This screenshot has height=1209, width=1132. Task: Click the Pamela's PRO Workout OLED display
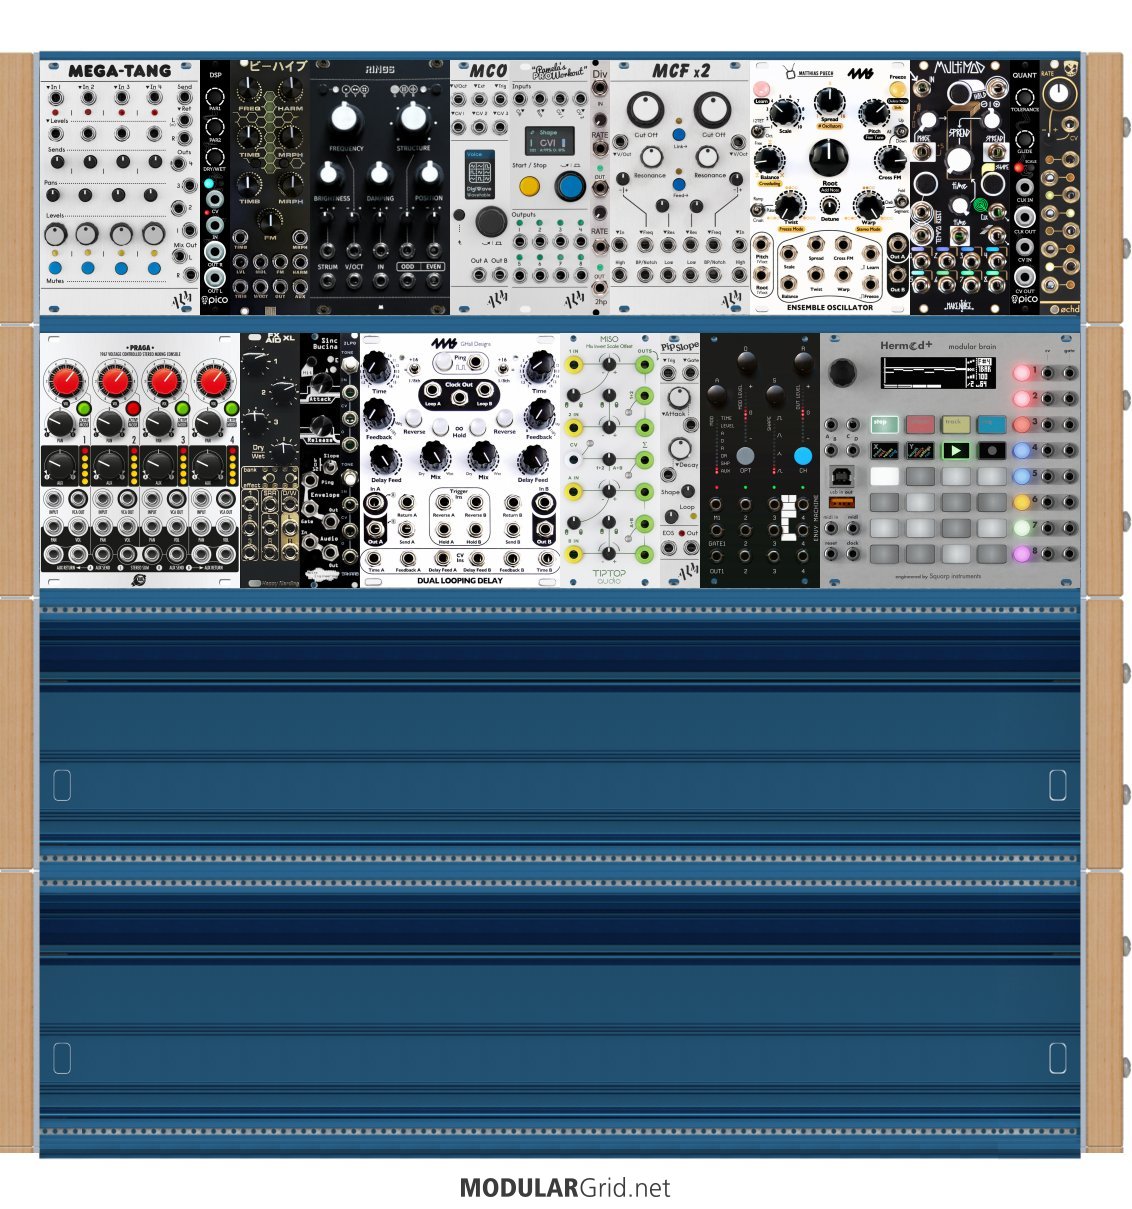tap(548, 141)
